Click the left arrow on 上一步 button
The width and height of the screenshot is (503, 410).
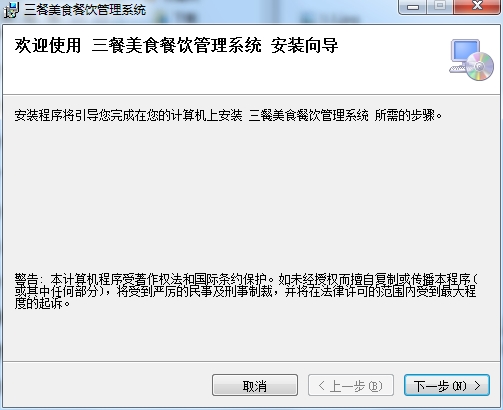321,386
